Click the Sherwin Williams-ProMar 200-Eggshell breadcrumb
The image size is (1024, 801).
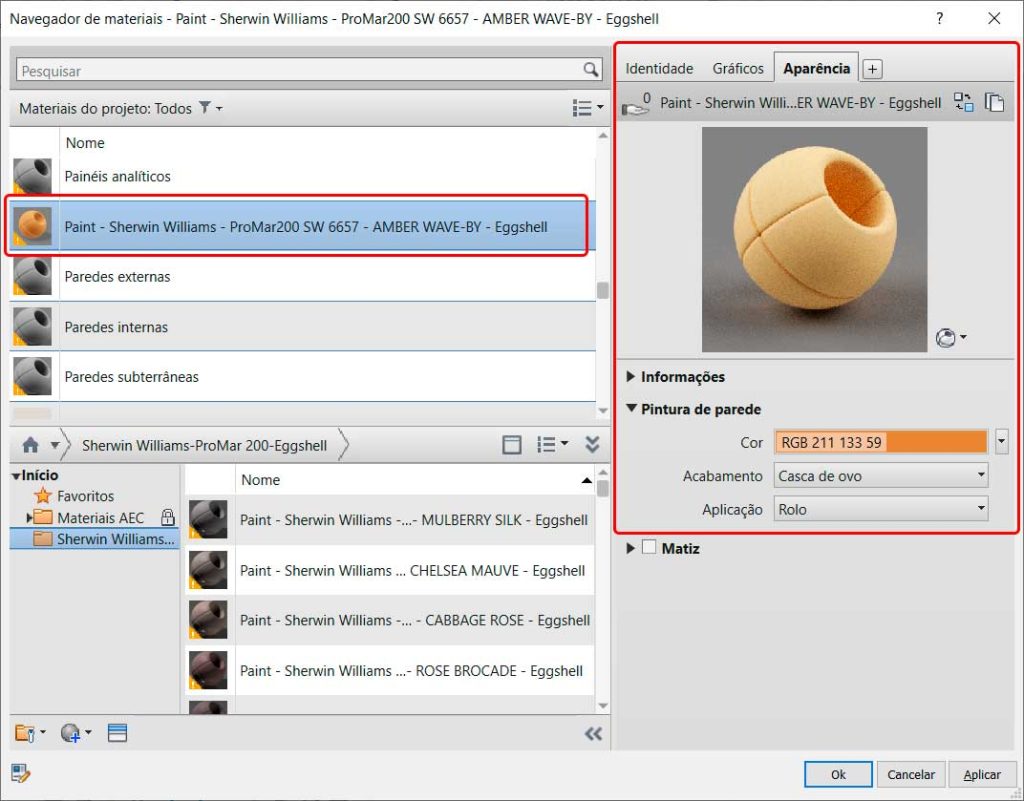[204, 445]
